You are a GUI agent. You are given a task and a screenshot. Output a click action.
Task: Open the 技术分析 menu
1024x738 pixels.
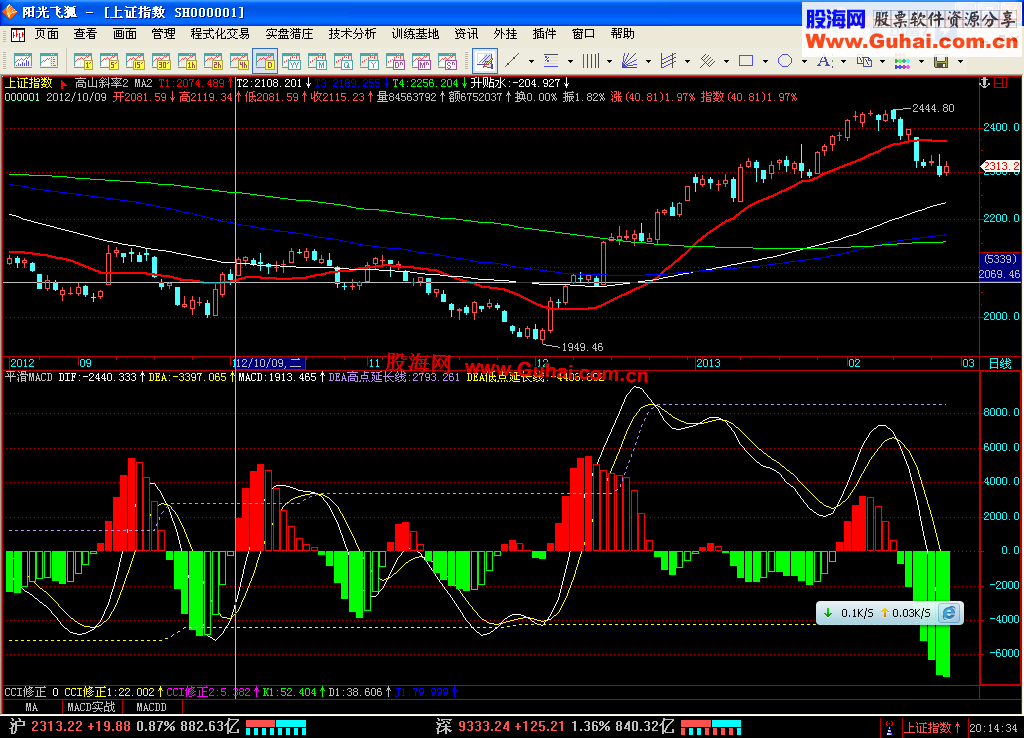pos(352,34)
